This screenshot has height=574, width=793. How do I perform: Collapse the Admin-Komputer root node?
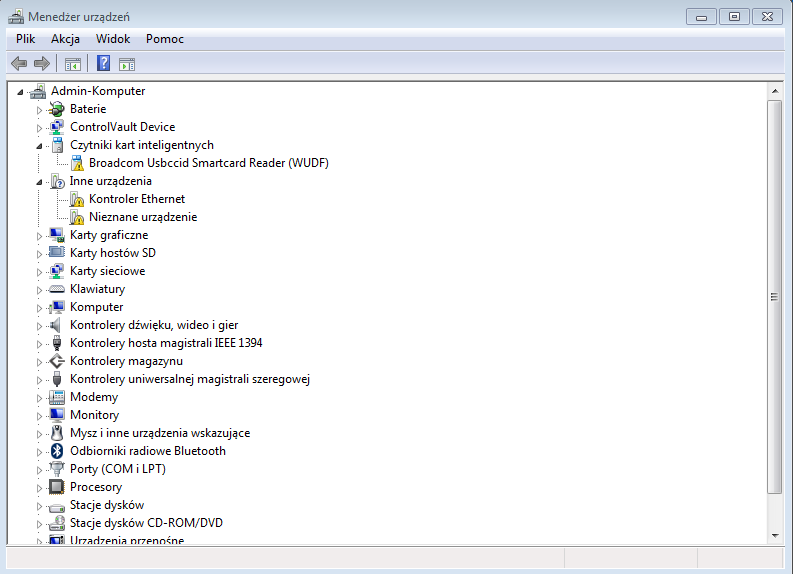(20, 92)
